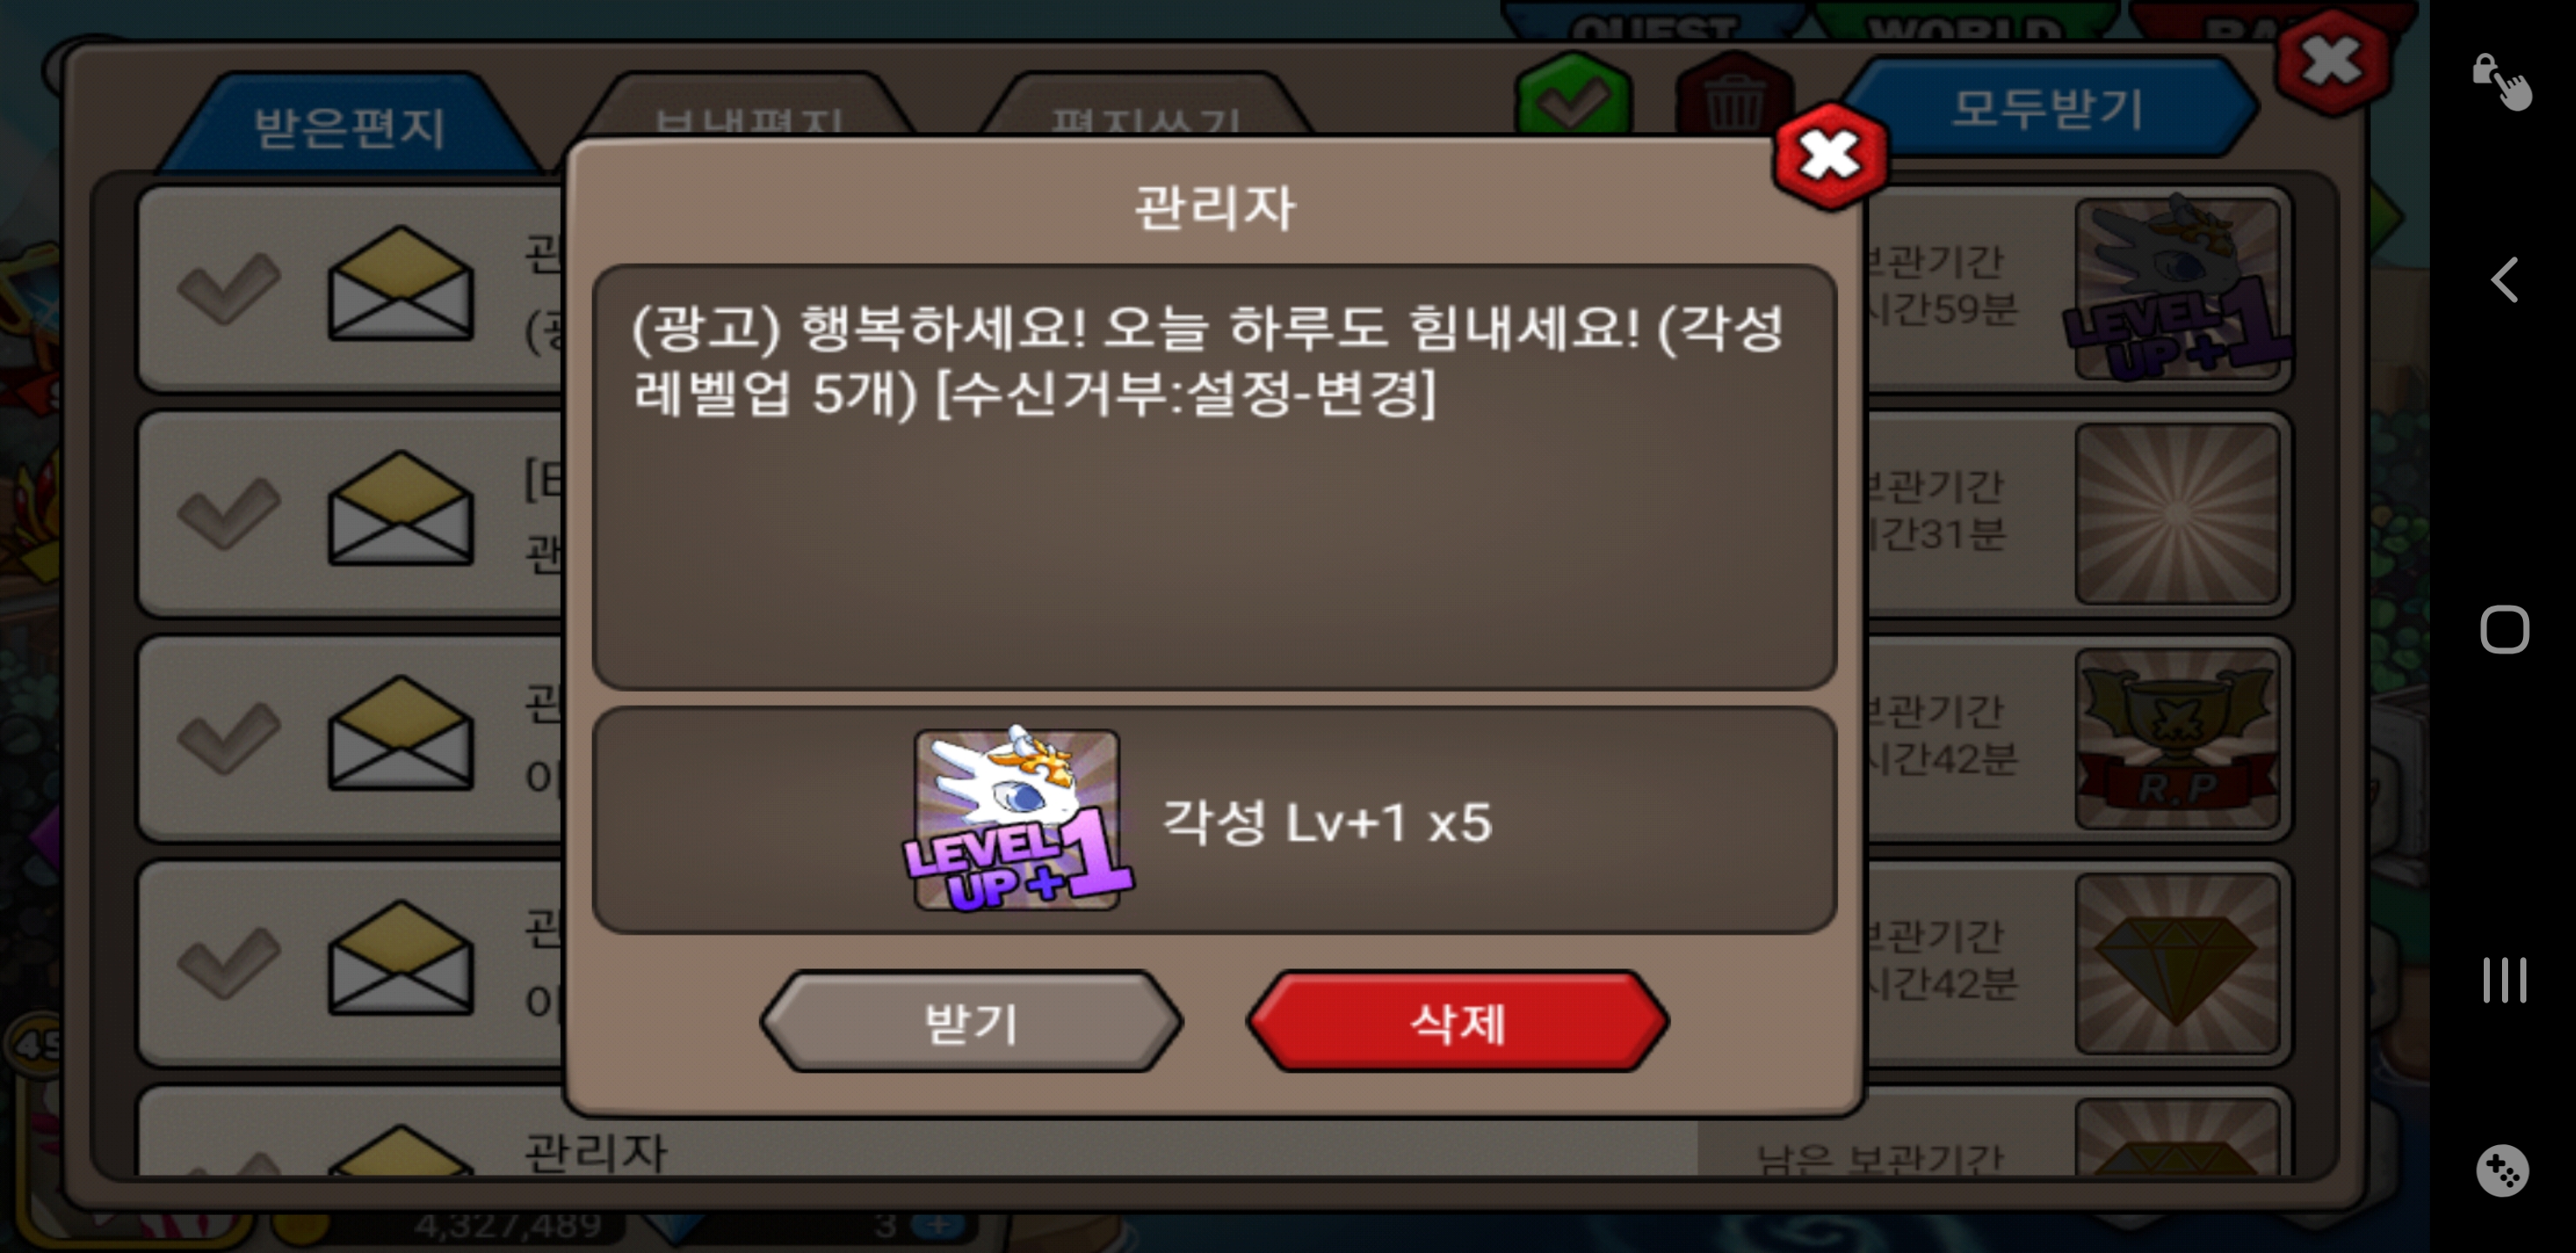Tap the 받기 receive button
Screen dimensions: 2576x1253
click(971, 1022)
